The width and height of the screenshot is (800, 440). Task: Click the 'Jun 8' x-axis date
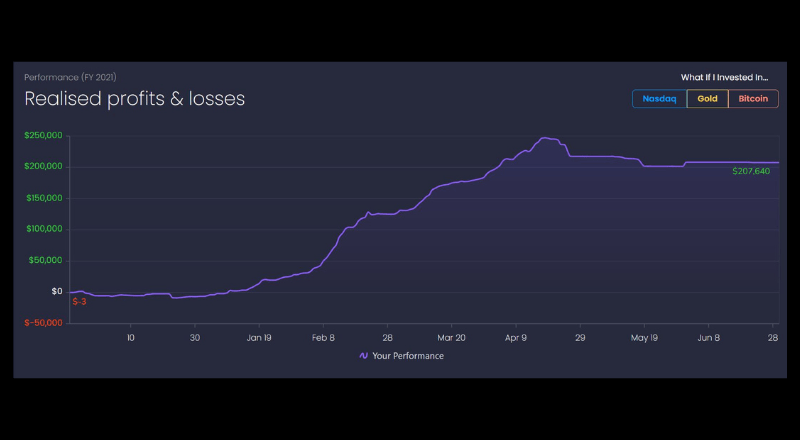pos(708,338)
